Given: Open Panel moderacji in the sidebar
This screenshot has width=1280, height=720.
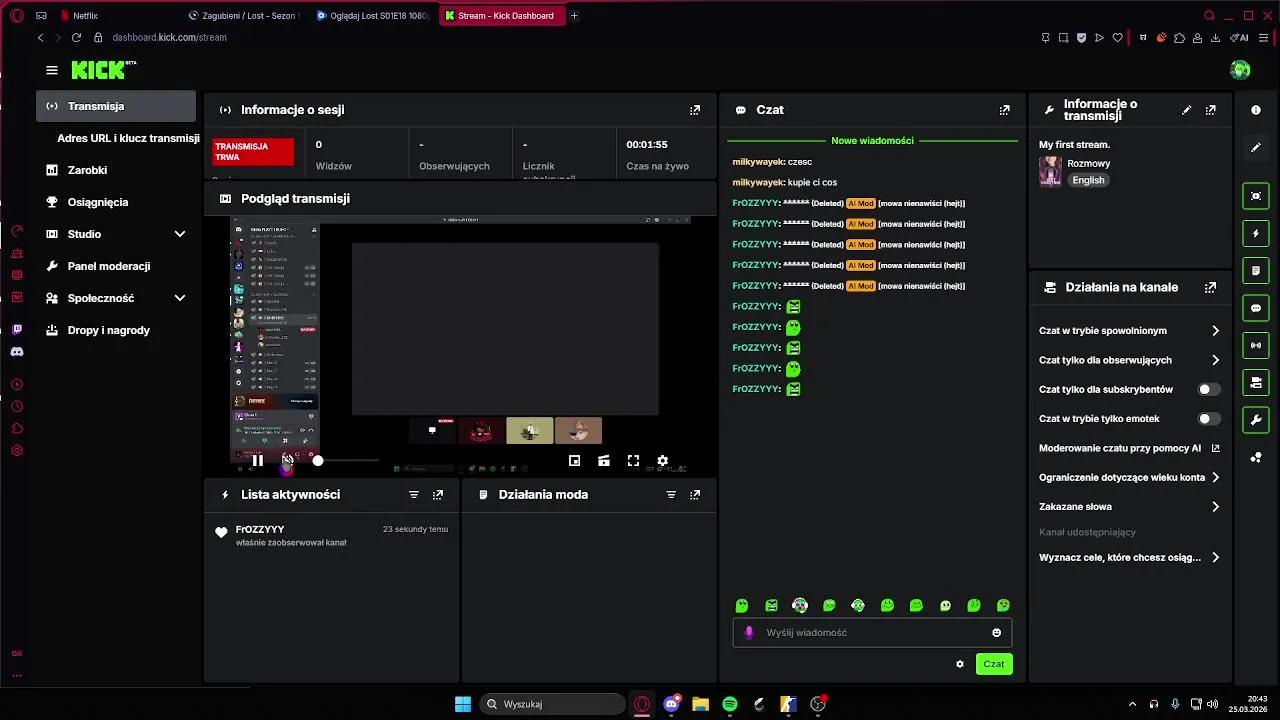Looking at the screenshot, I should pyautogui.click(x=116, y=266).
